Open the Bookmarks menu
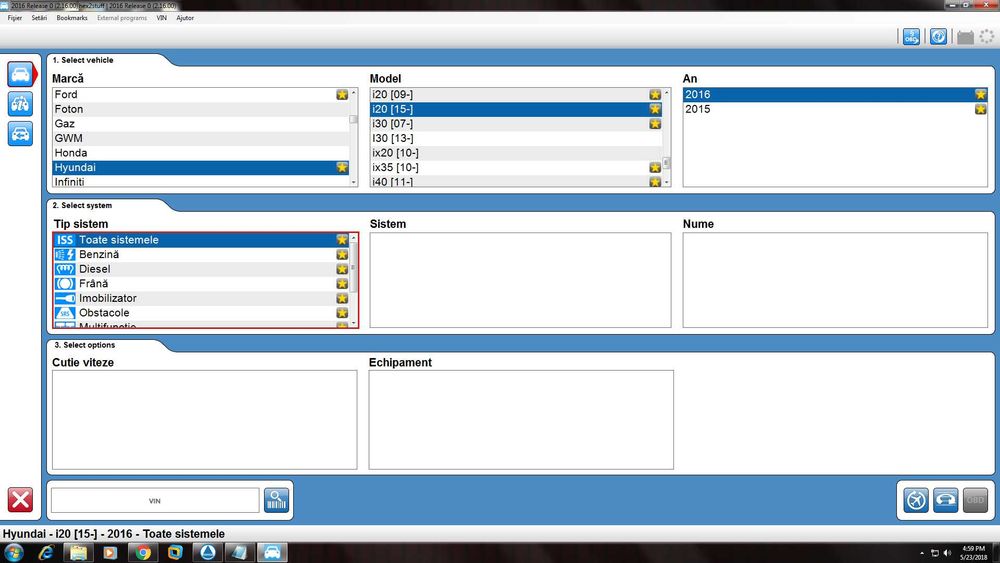The height and width of the screenshot is (563, 1000). [72, 18]
